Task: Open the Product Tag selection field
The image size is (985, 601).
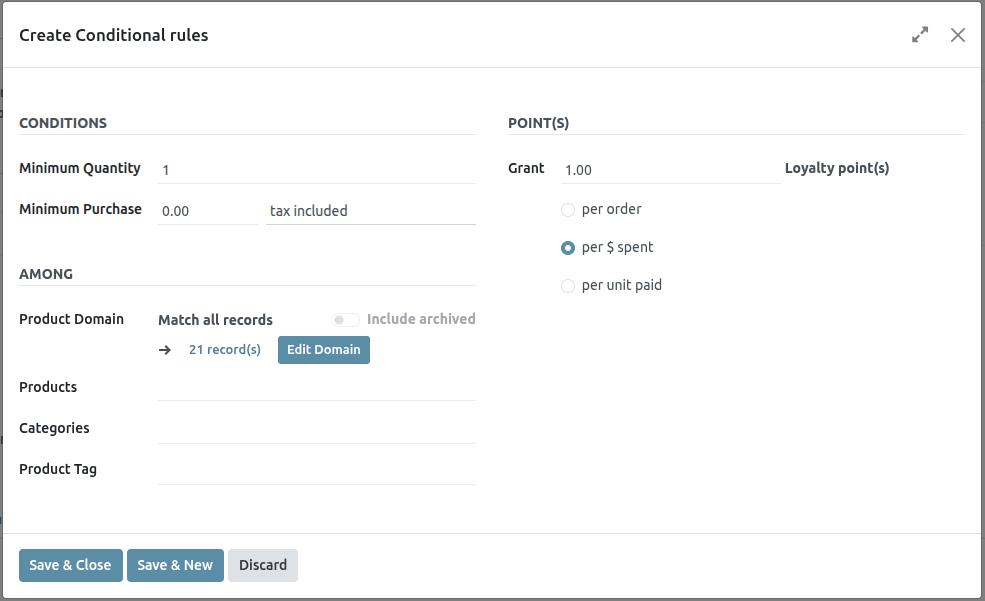Action: pyautogui.click(x=316, y=470)
